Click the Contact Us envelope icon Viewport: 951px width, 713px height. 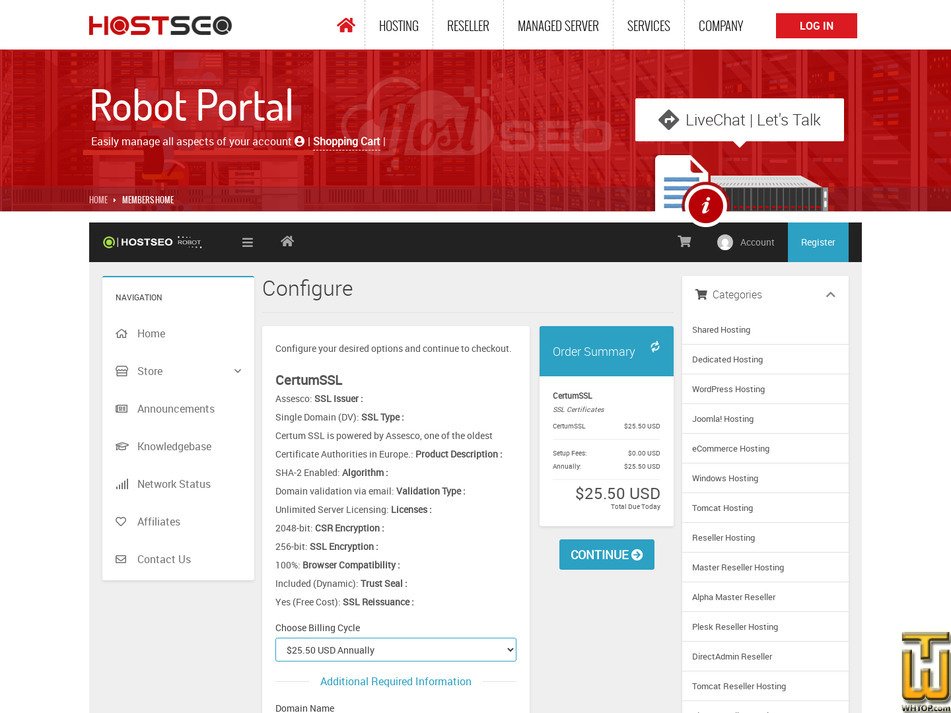coord(120,559)
